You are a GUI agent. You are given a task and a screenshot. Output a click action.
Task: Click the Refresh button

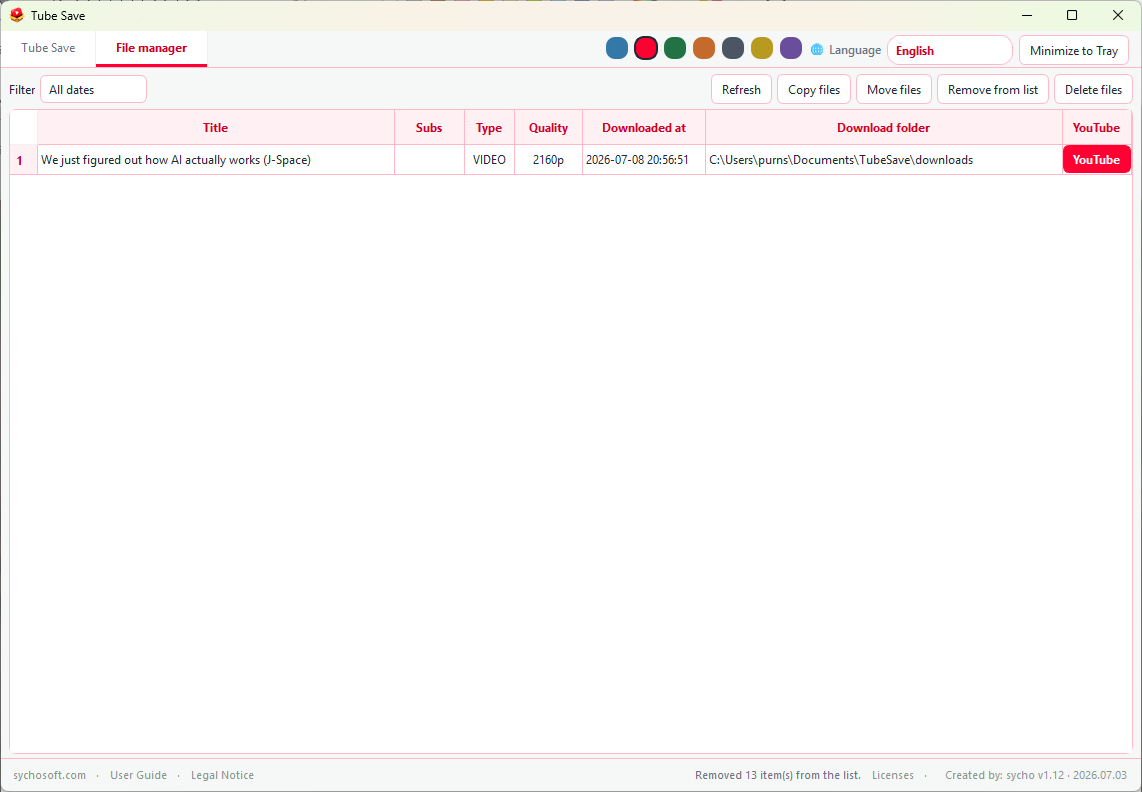pos(741,90)
